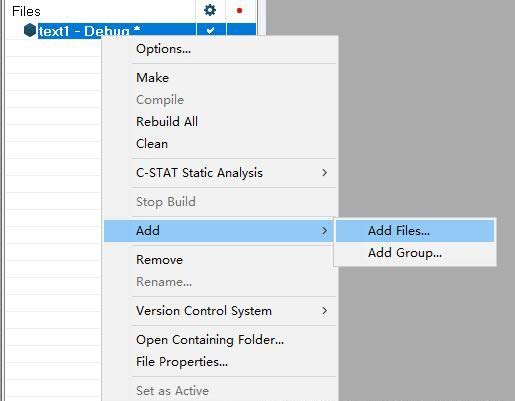Expand the Version Control System submenu arrow

click(324, 311)
